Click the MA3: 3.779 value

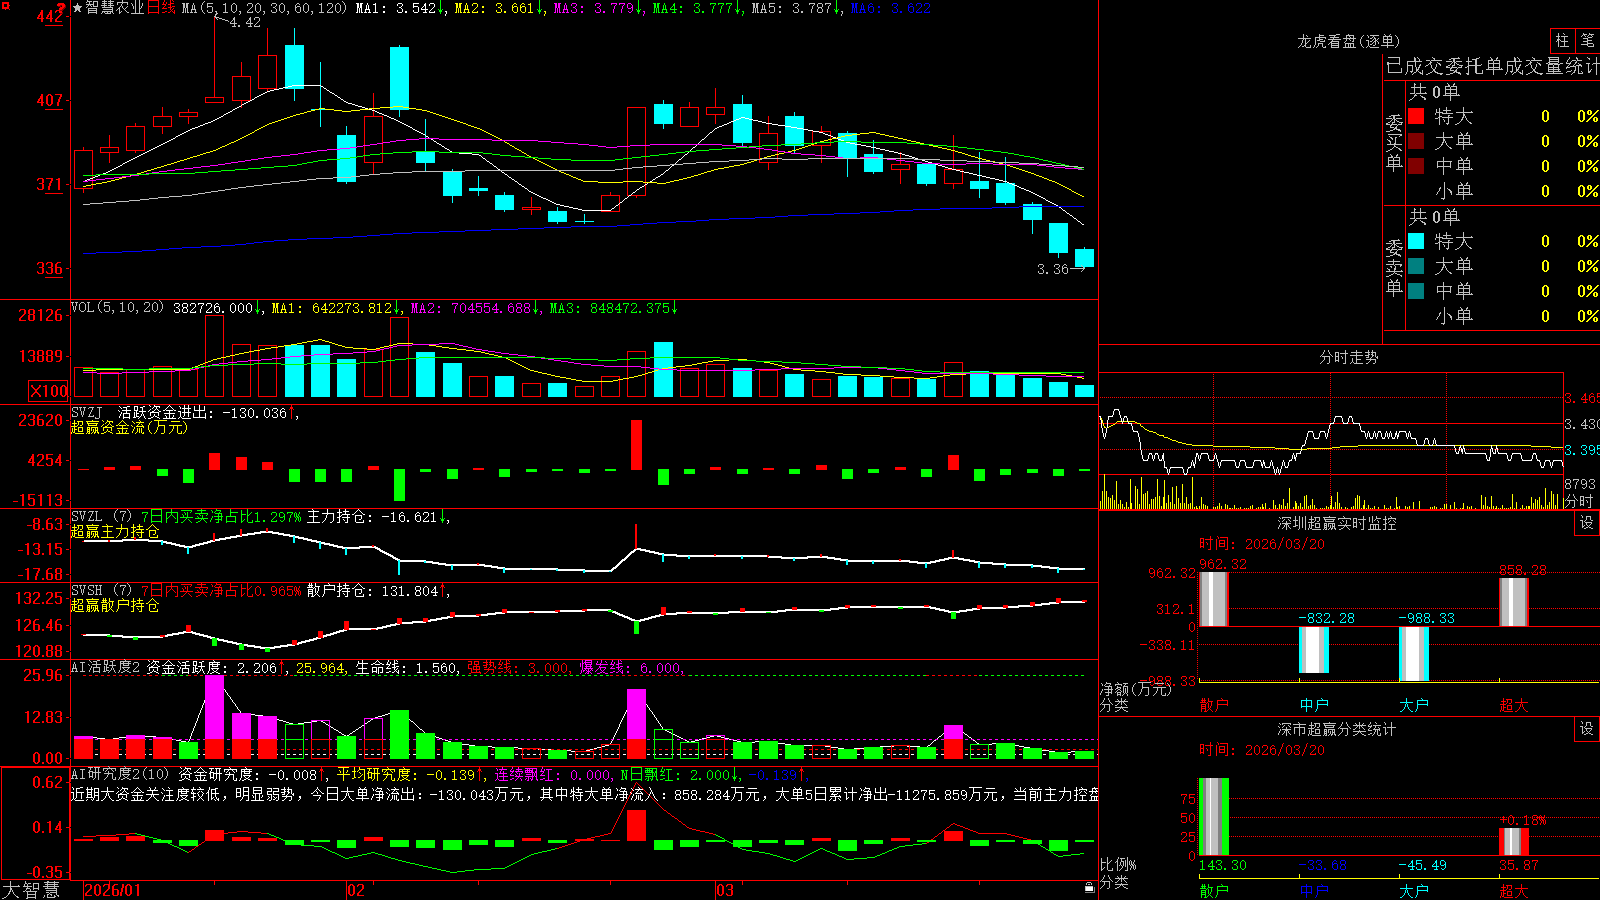[599, 8]
